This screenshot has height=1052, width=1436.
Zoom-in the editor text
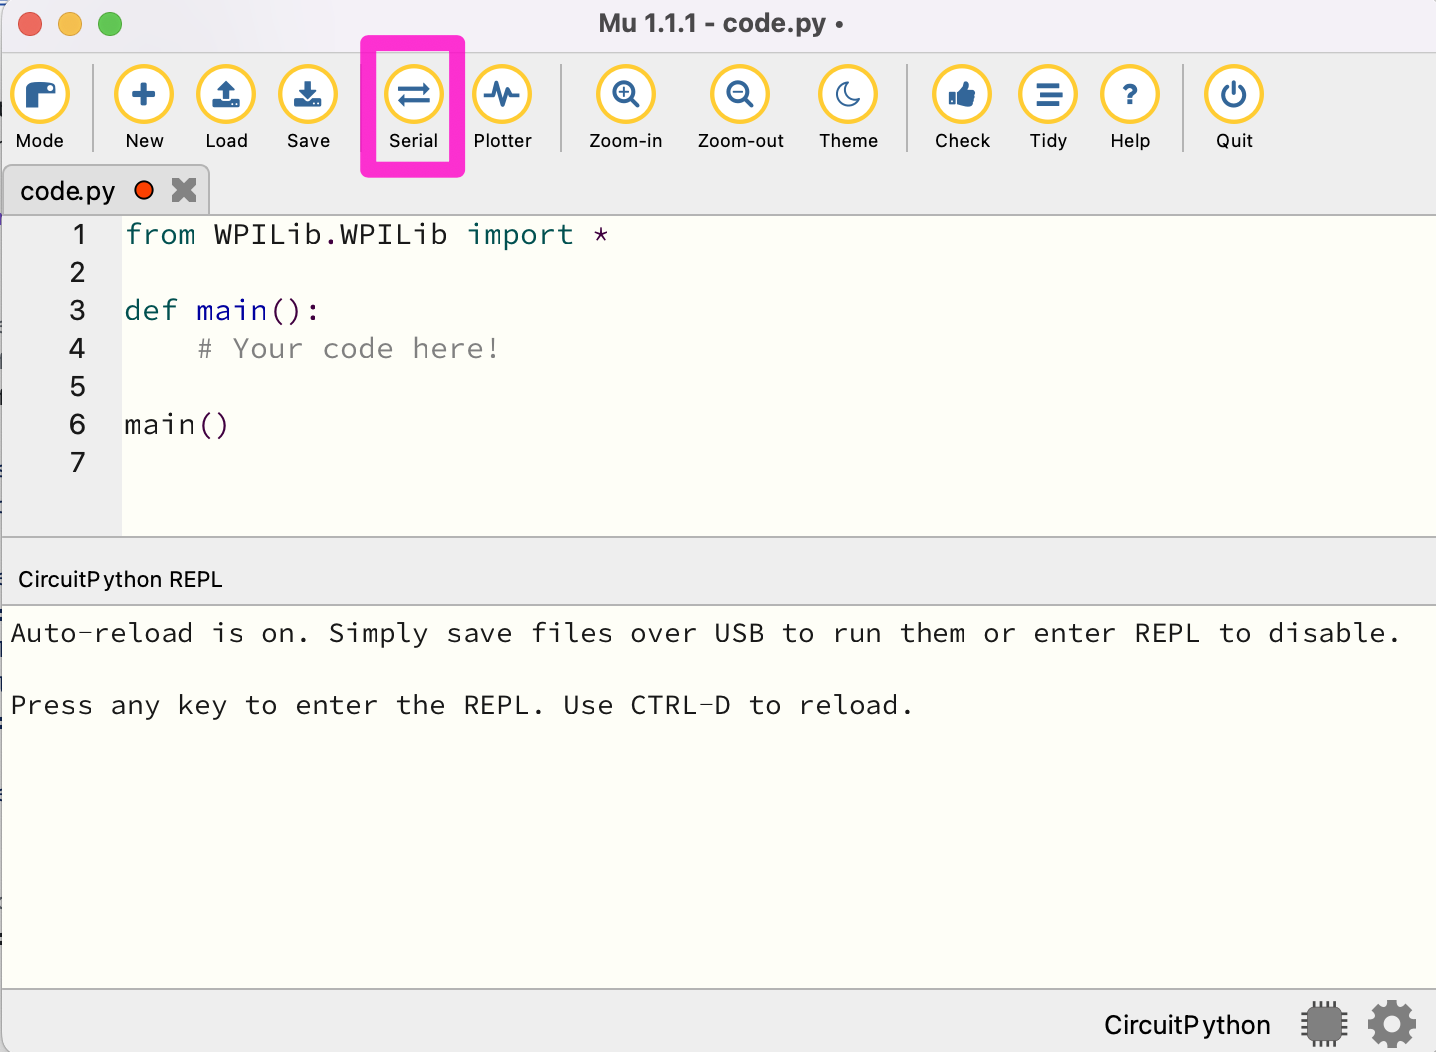pyautogui.click(x=625, y=107)
